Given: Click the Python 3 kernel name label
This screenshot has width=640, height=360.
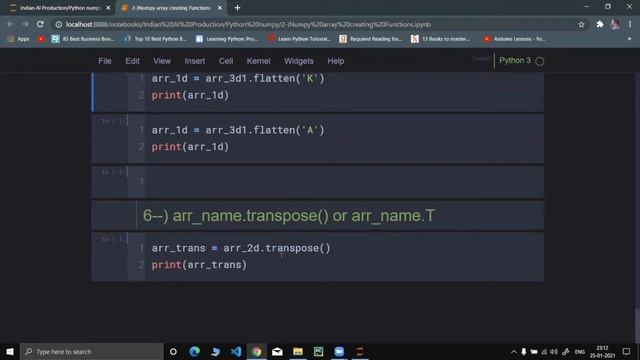Looking at the screenshot, I should 515,60.
